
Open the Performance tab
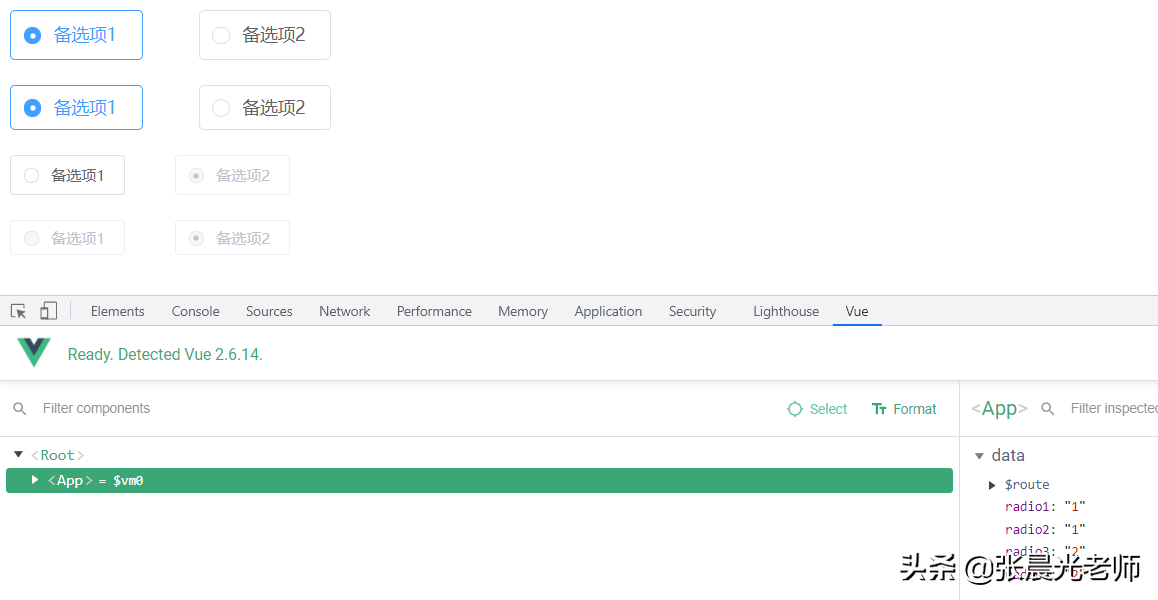434,311
